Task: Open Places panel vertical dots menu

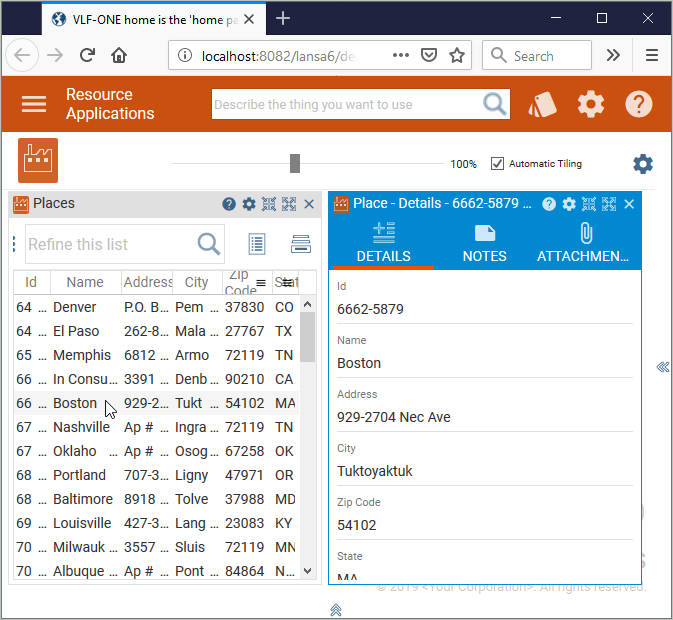Action: pyautogui.click(x=14, y=244)
